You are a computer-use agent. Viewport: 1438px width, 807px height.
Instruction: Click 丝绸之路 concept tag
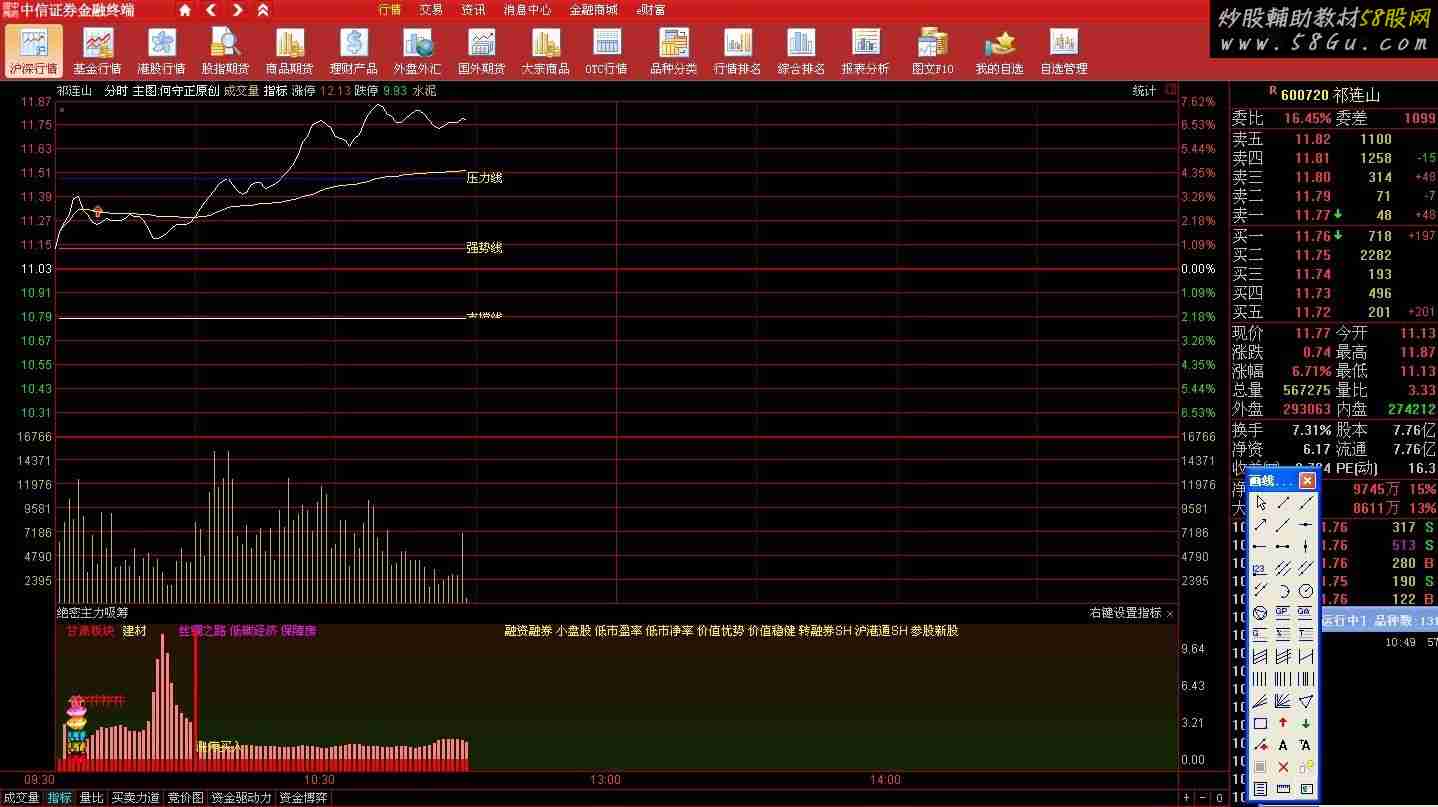[201, 631]
